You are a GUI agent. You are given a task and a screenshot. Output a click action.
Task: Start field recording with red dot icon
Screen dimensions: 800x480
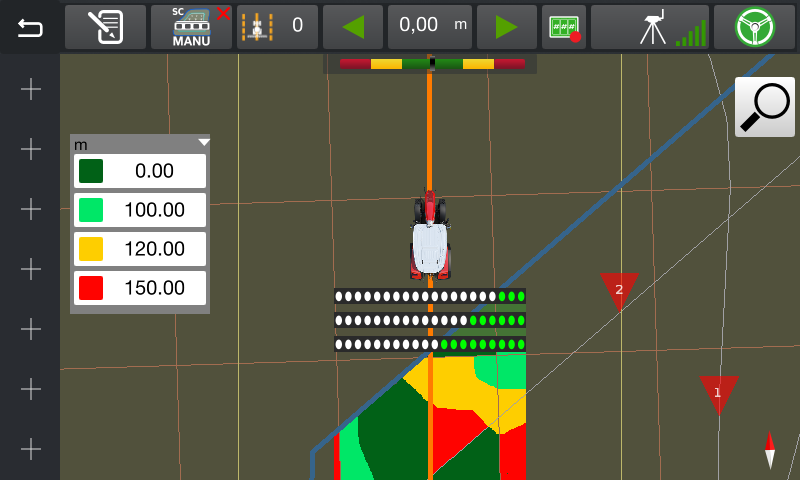563,27
